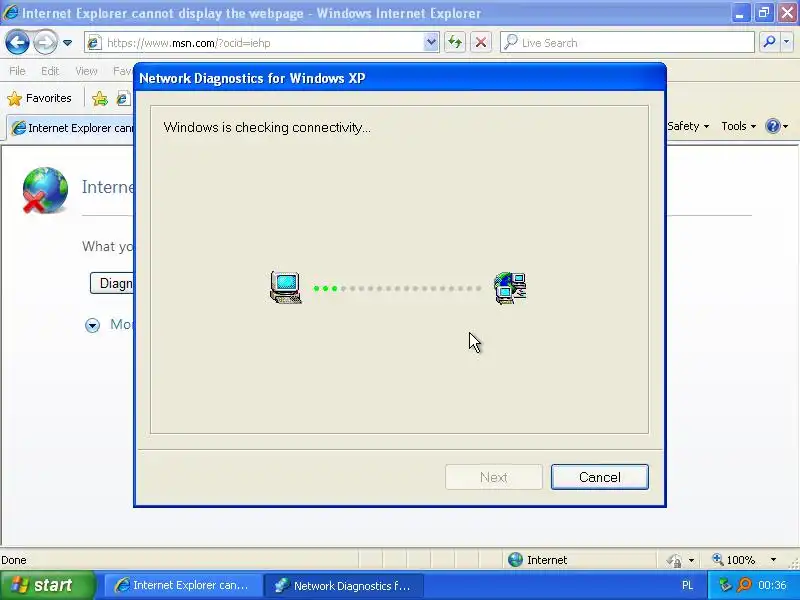
Task: Open the zoom level dropdown arrow
Action: click(773, 560)
